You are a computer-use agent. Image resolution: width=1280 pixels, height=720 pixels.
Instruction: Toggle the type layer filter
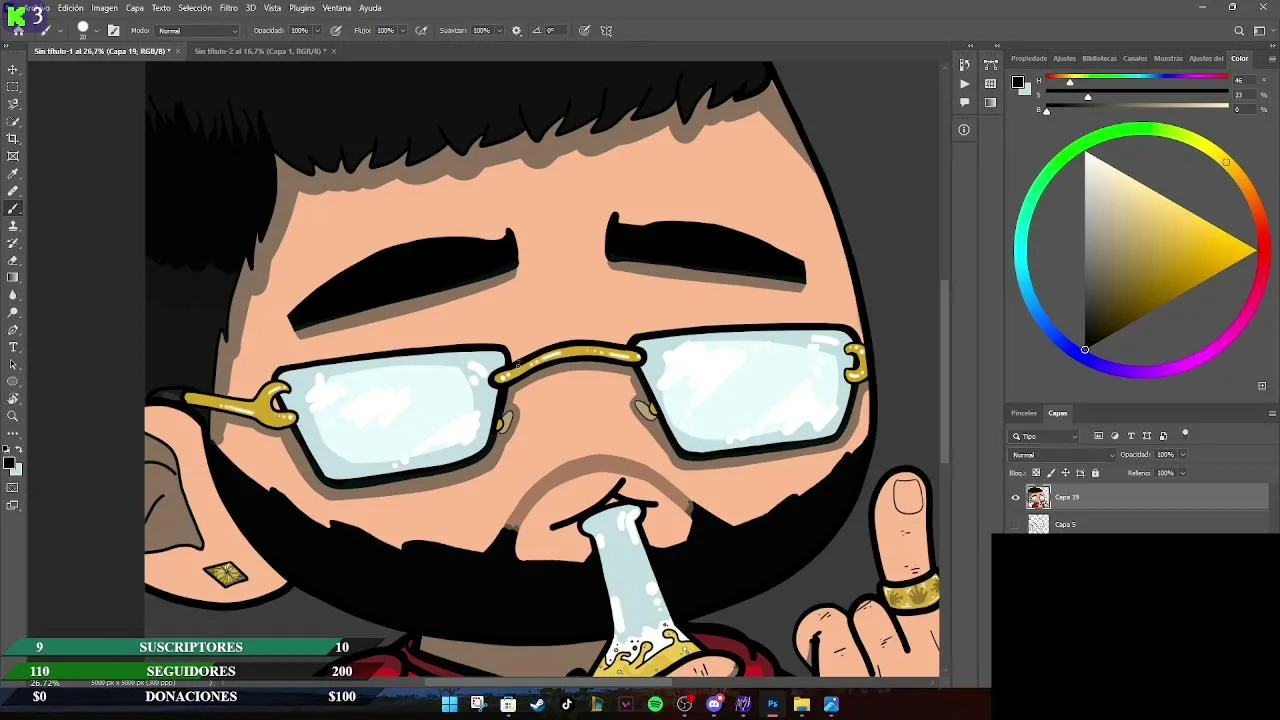pos(1131,436)
